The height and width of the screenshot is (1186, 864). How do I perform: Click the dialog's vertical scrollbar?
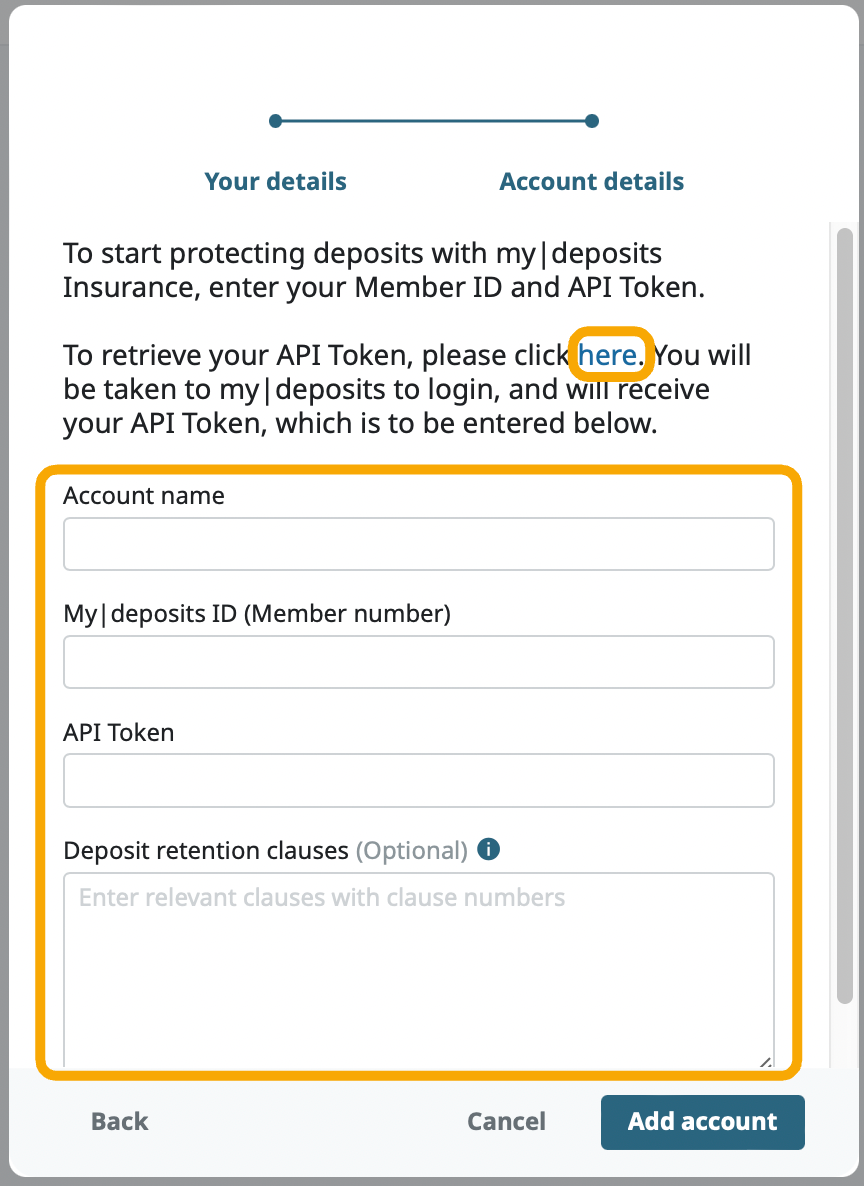[x=845, y=600]
